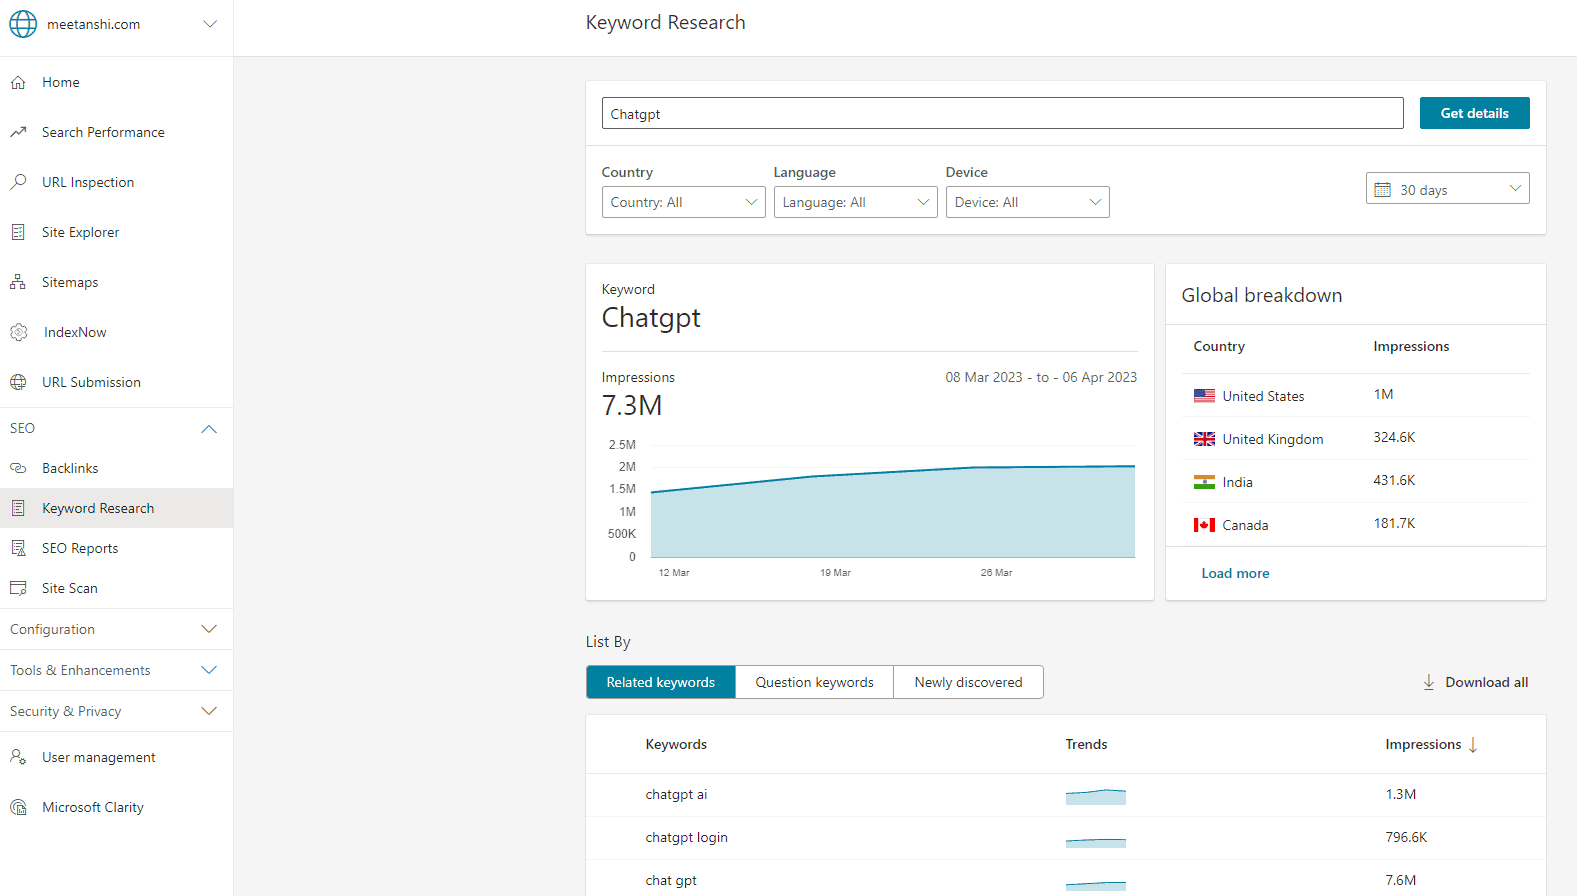Open the 30 days date range dropdown
1577x896 pixels.
click(x=1447, y=189)
